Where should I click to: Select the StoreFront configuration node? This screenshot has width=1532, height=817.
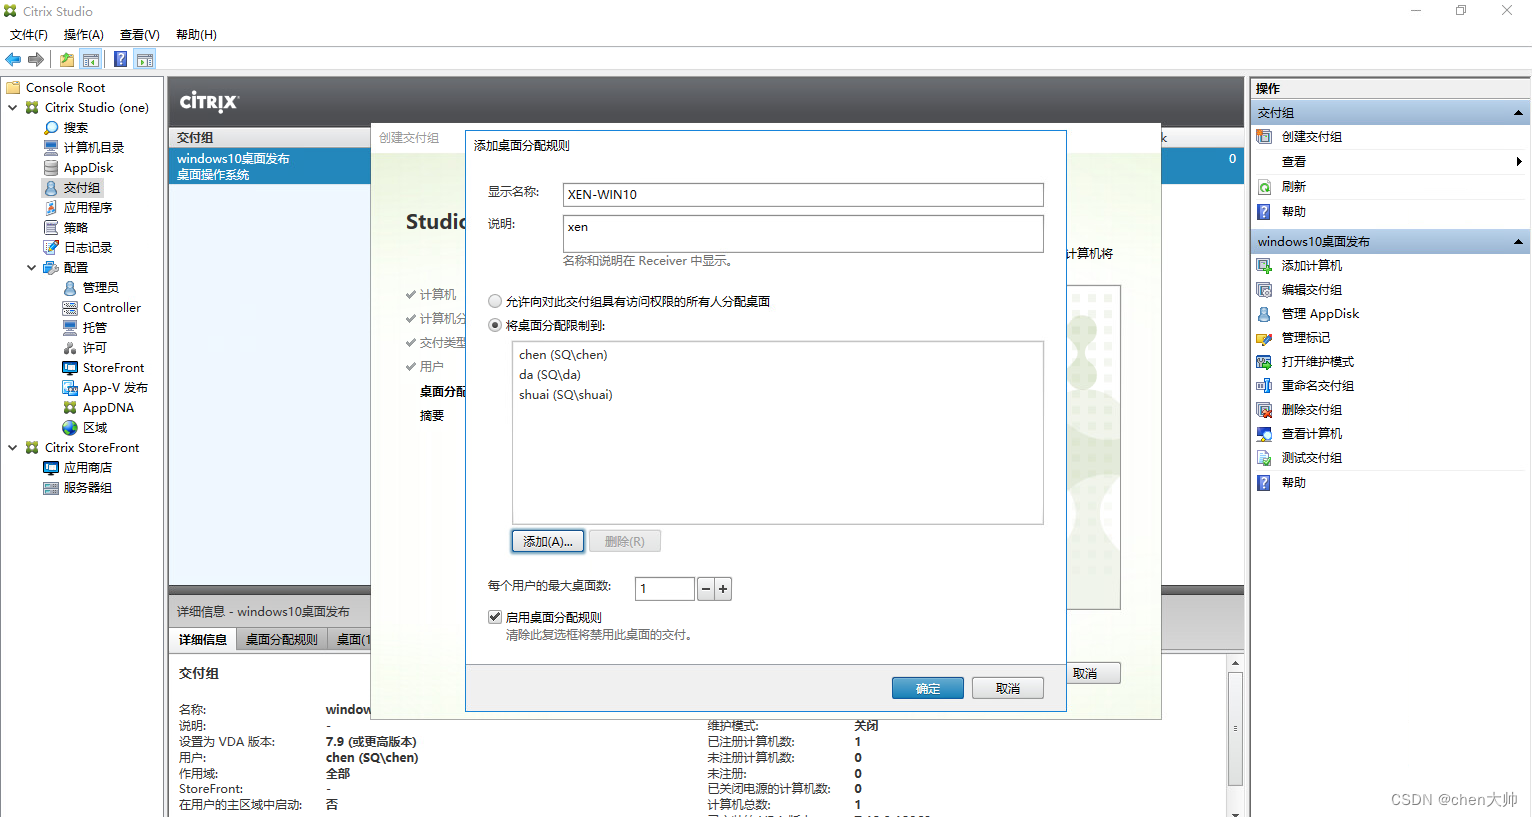click(113, 367)
